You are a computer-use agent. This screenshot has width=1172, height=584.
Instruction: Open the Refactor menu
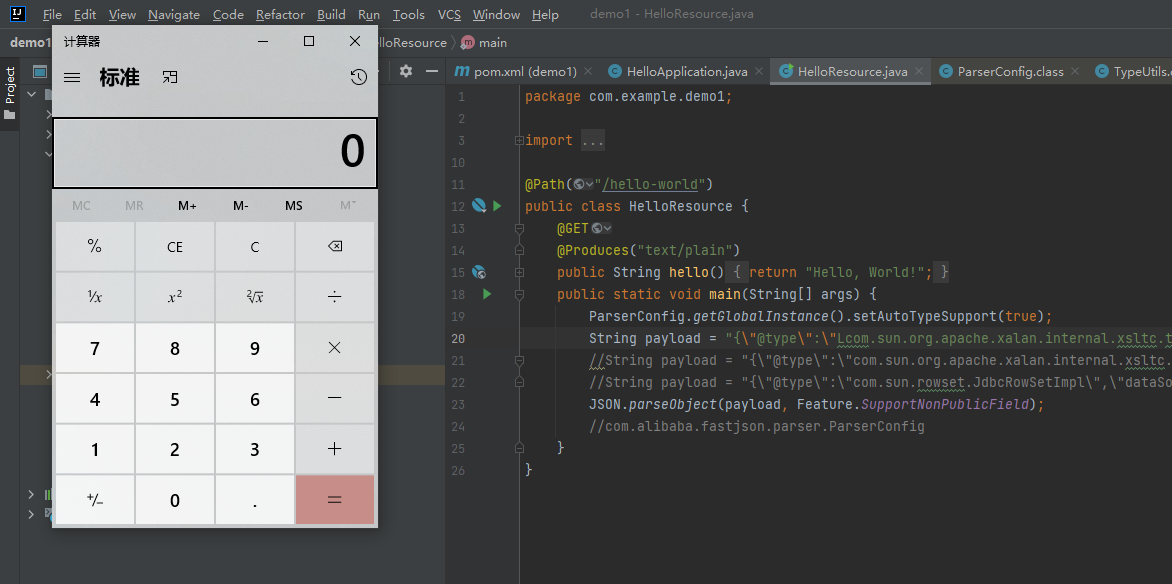280,14
